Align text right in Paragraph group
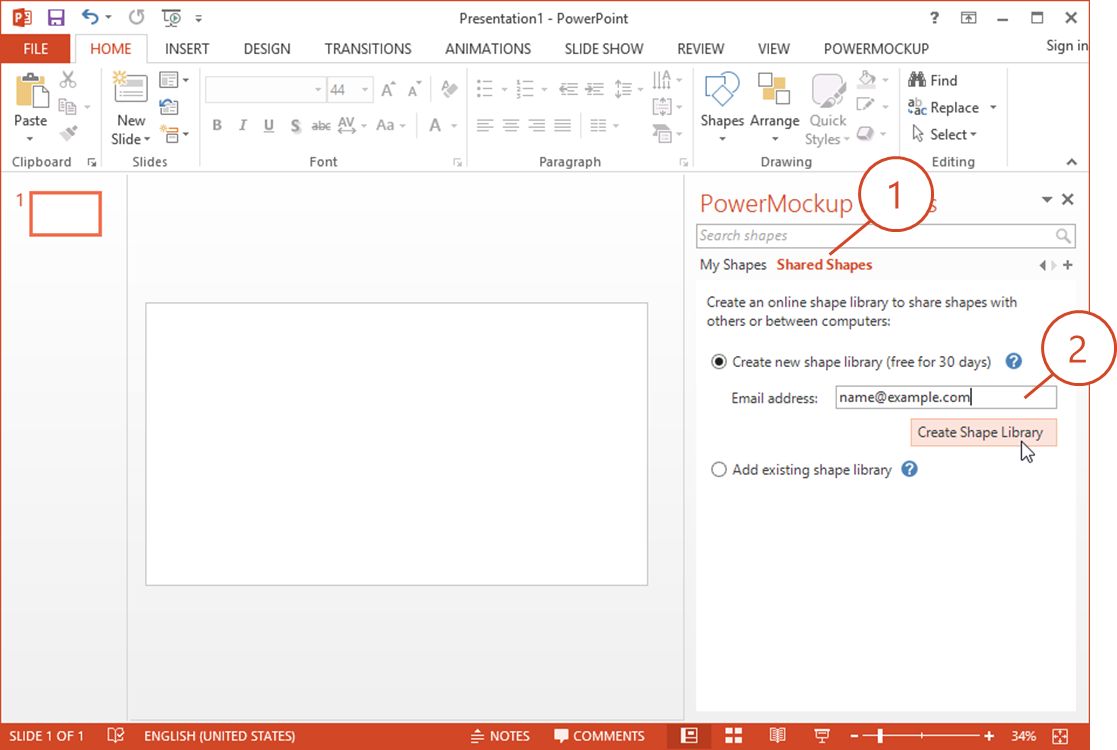 click(x=536, y=125)
